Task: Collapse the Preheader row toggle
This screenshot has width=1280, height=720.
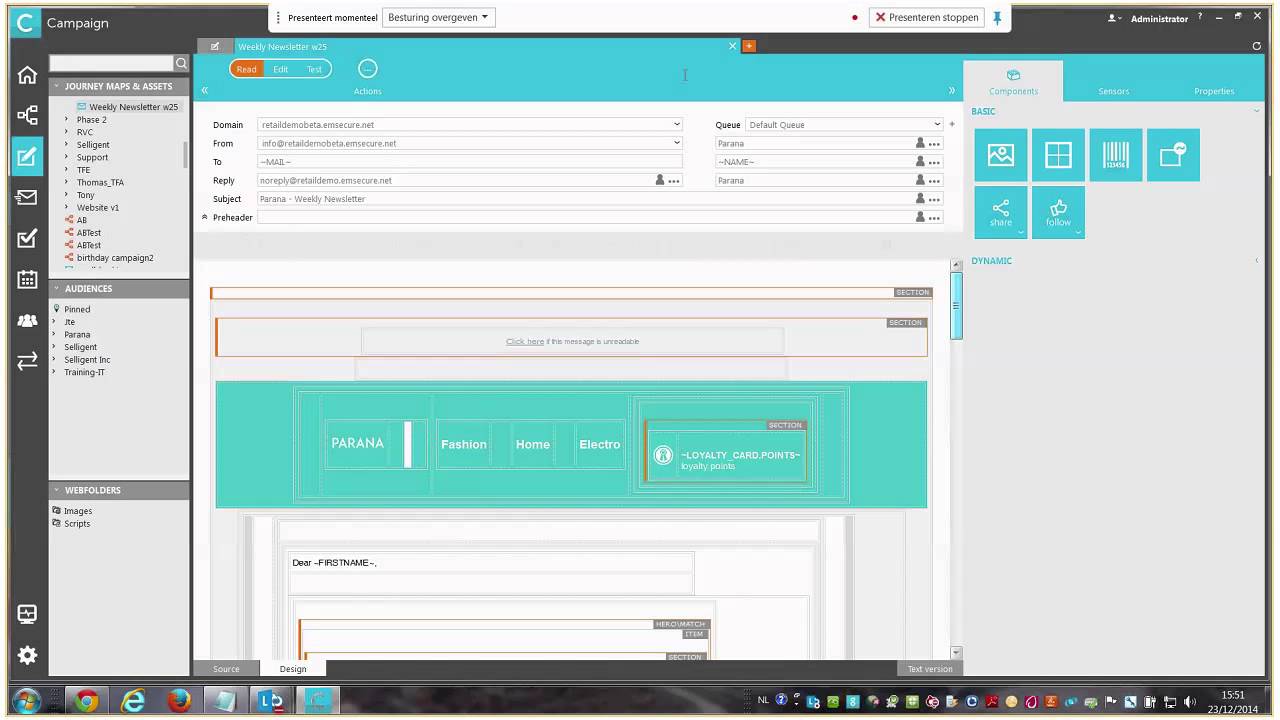Action: pos(205,217)
